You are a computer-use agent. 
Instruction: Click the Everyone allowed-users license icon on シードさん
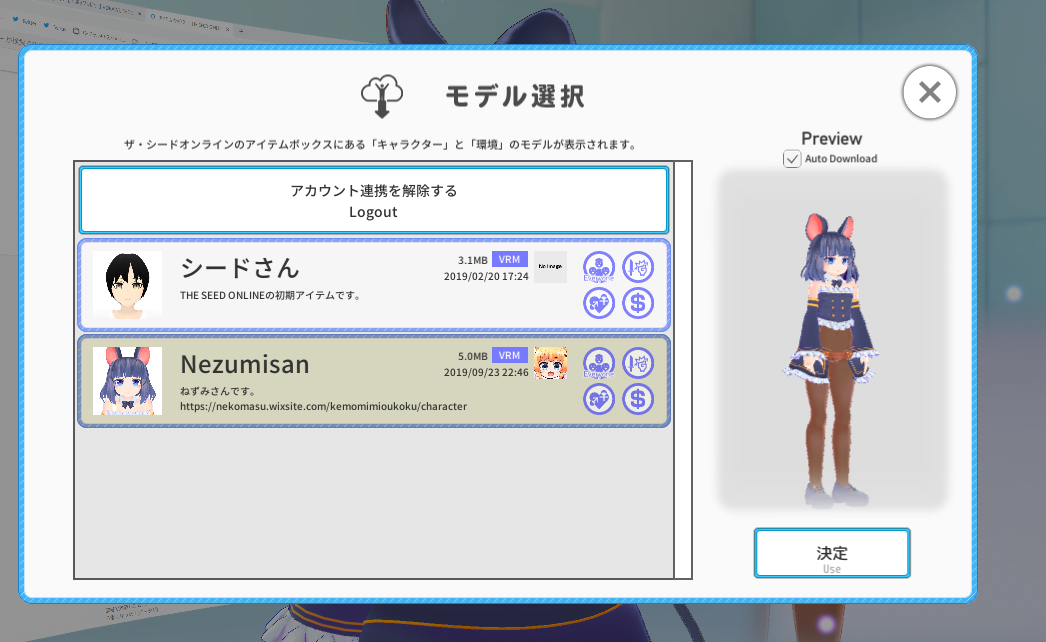click(599, 266)
